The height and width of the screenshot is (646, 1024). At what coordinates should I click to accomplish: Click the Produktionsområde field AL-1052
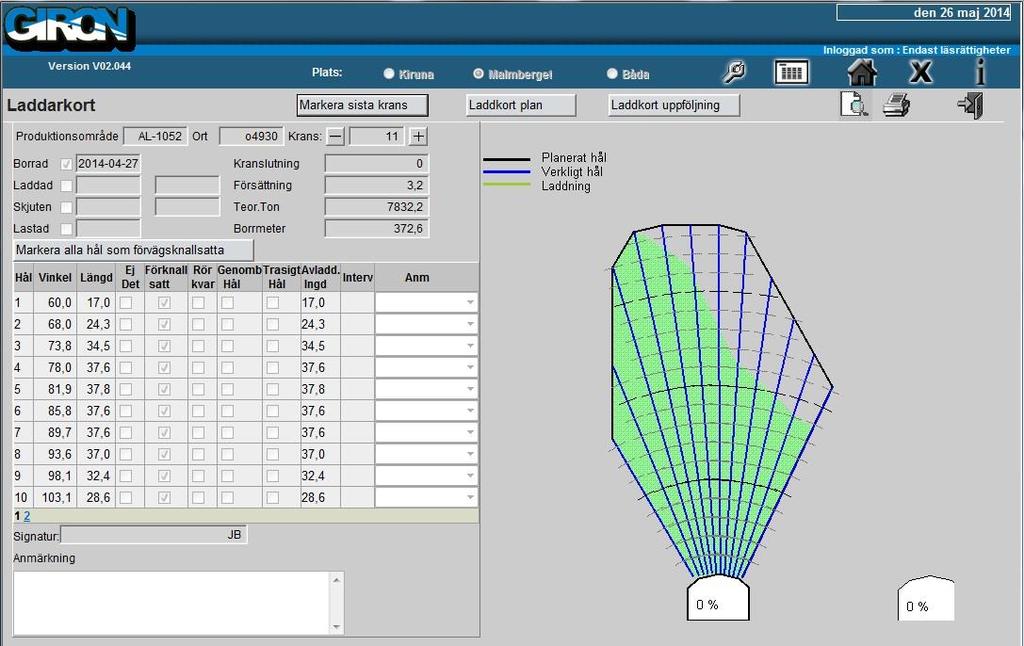155,137
